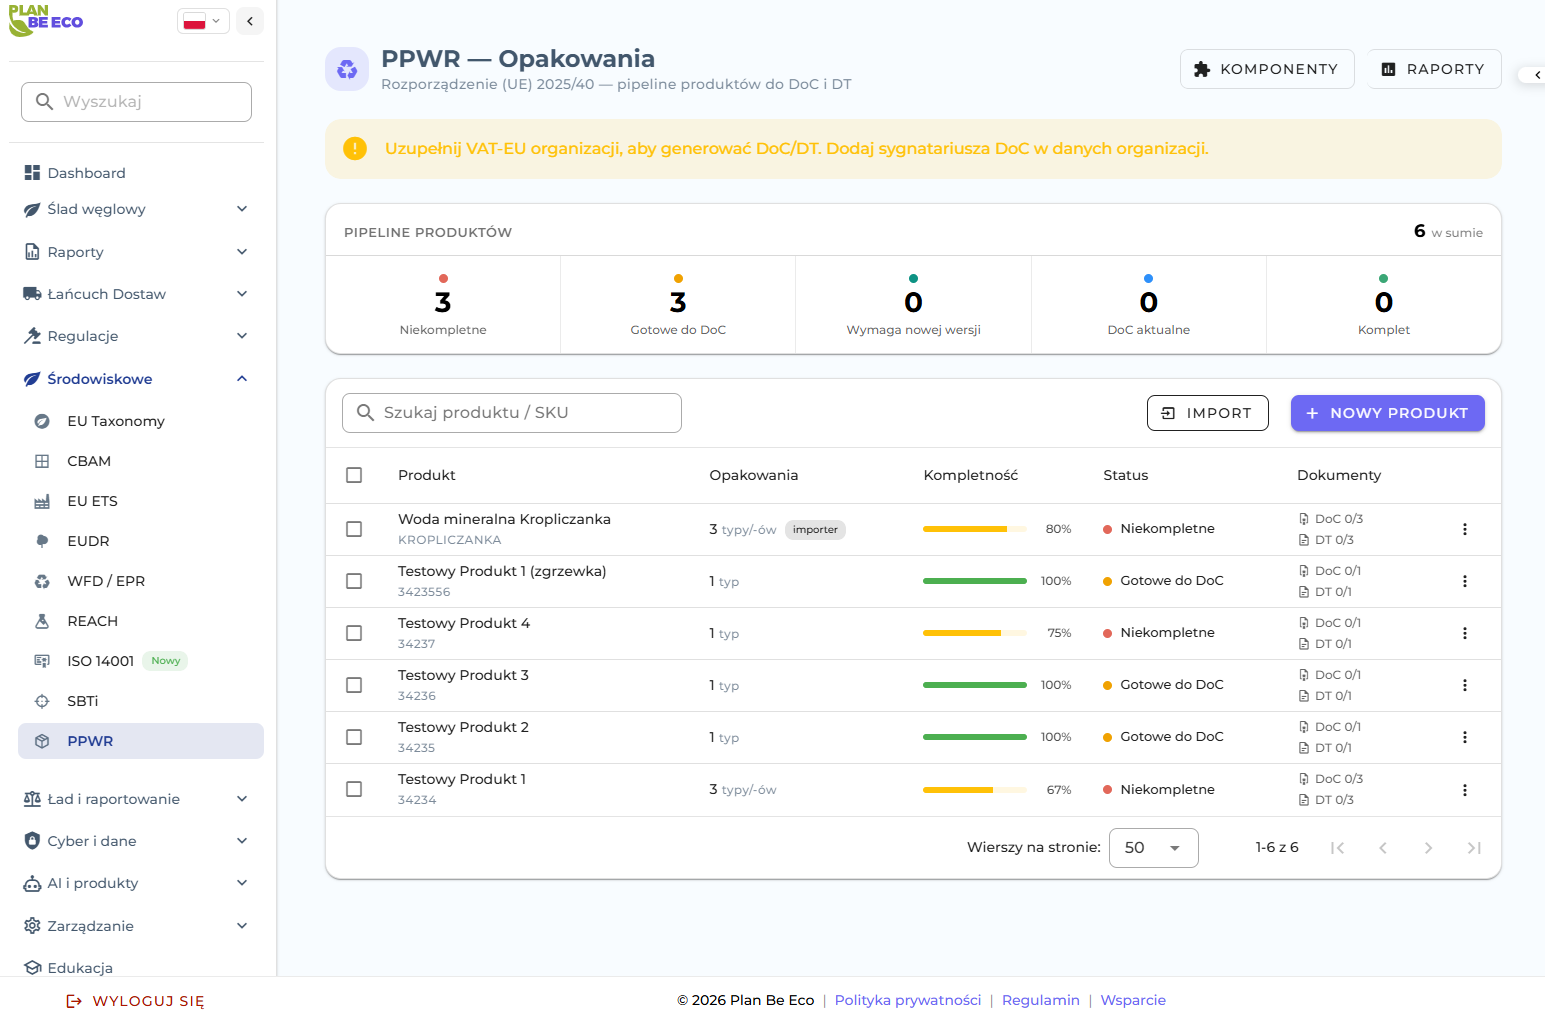Screen dimensions: 1545x1018
Task: Focus the Wyszukaj sidebar search field
Action: point(136,102)
